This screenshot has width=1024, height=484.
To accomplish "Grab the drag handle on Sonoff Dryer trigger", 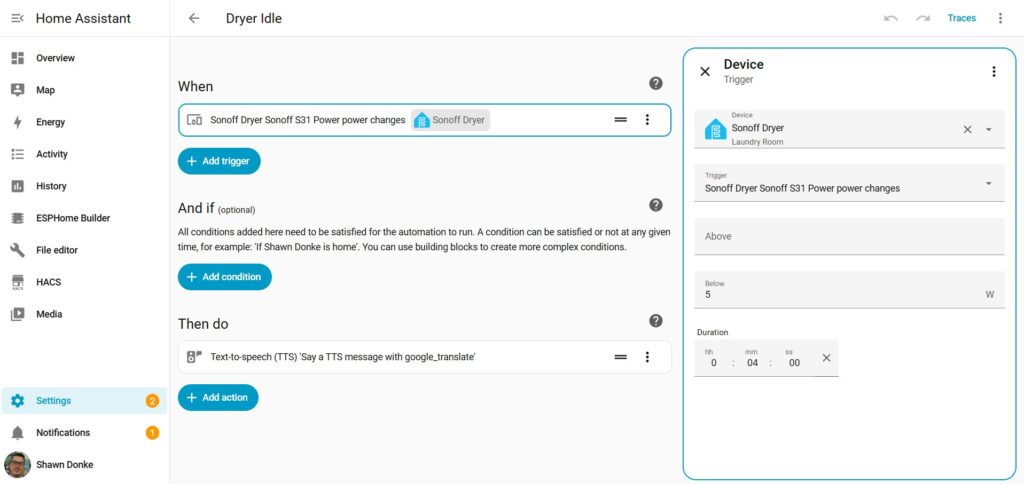I will coord(620,120).
